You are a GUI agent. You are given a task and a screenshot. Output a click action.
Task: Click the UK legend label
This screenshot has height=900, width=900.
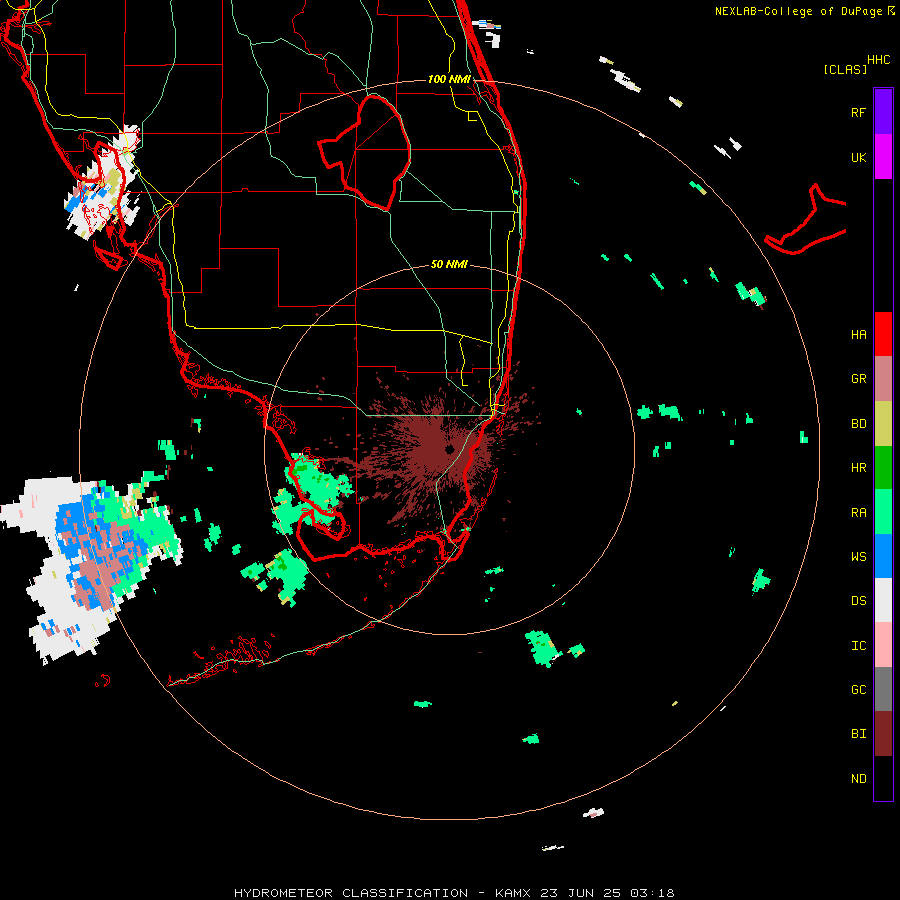click(x=858, y=157)
